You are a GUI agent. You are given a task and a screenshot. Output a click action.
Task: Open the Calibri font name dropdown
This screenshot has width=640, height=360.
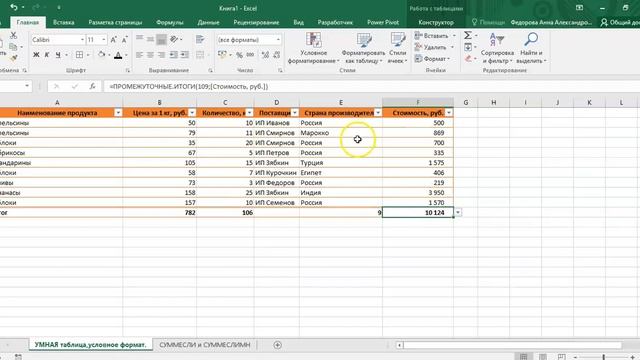coord(82,40)
